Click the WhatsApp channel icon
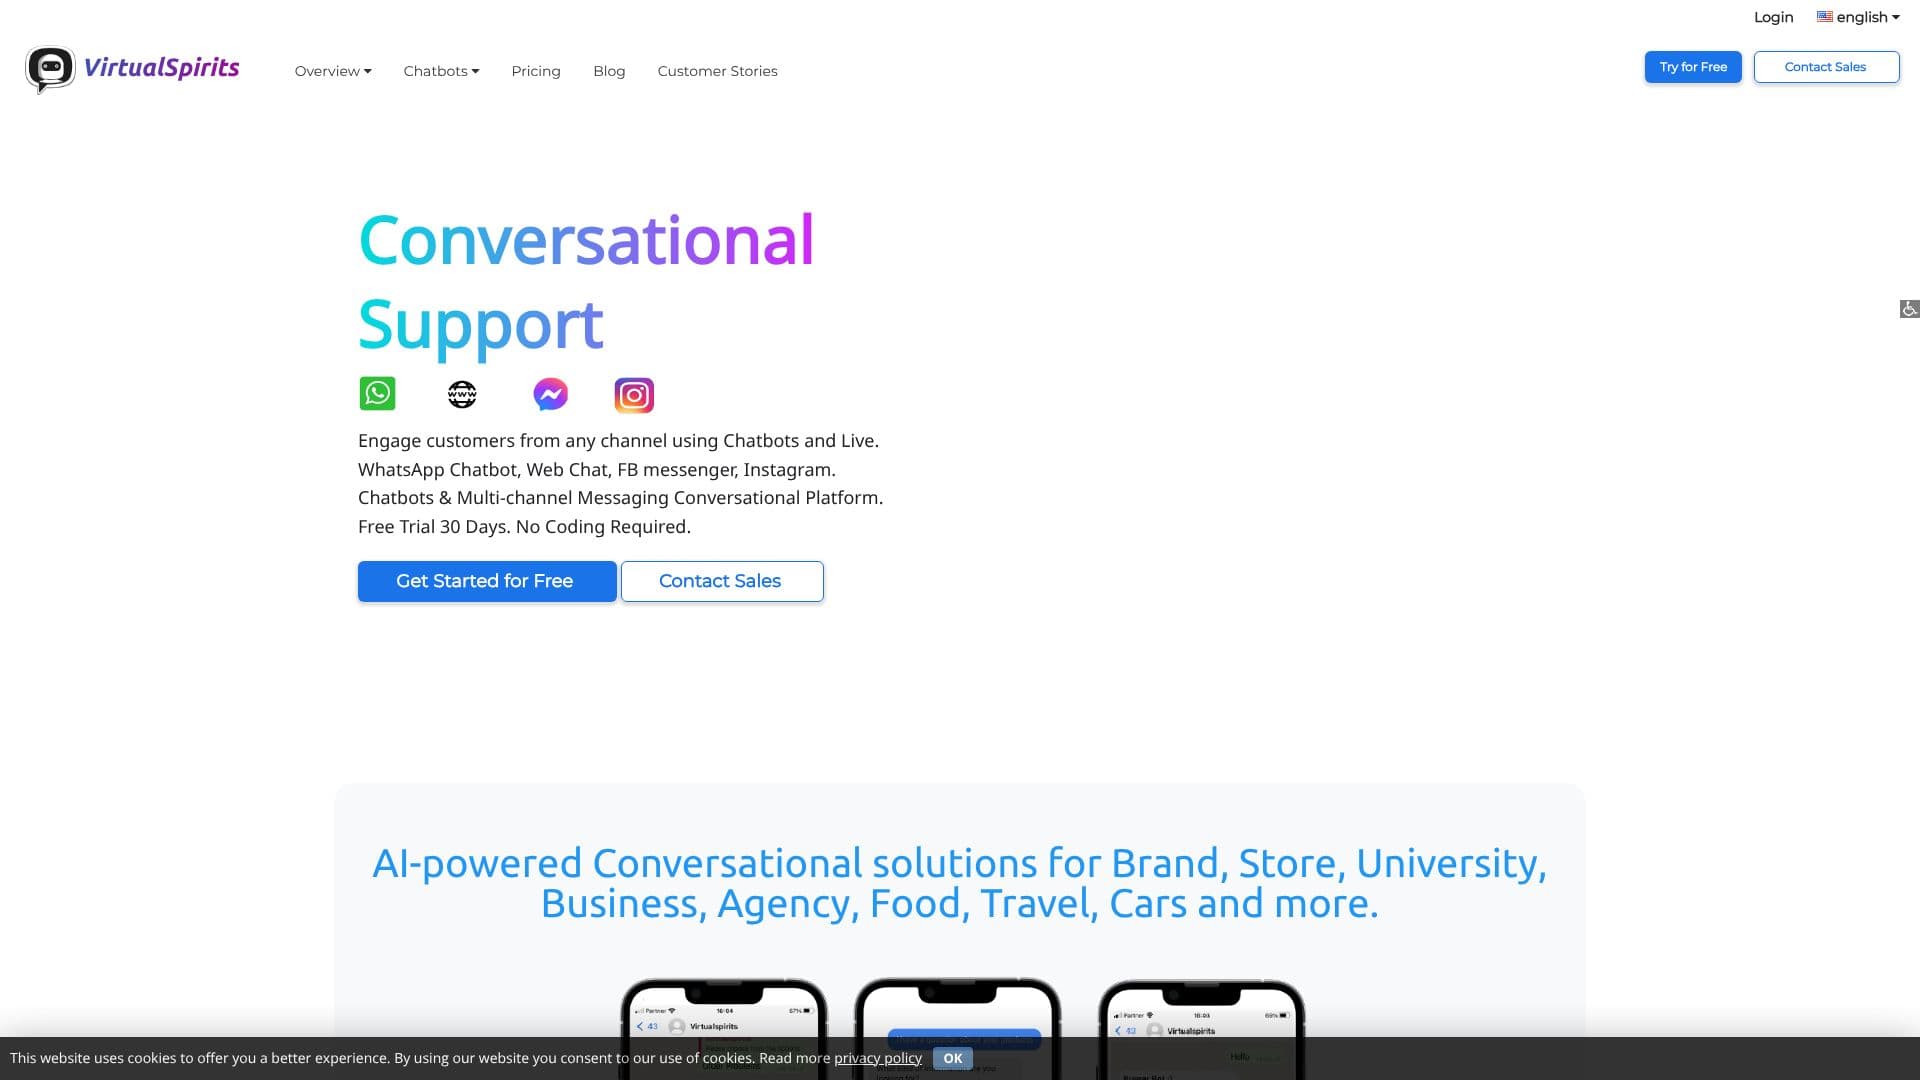 tap(377, 394)
